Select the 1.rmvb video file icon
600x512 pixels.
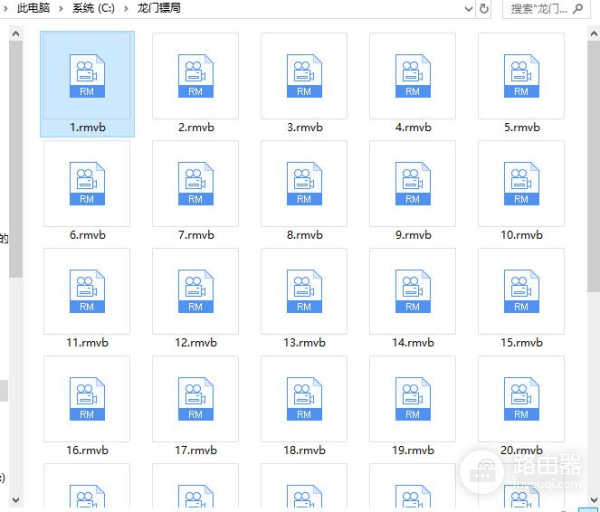click(87, 76)
